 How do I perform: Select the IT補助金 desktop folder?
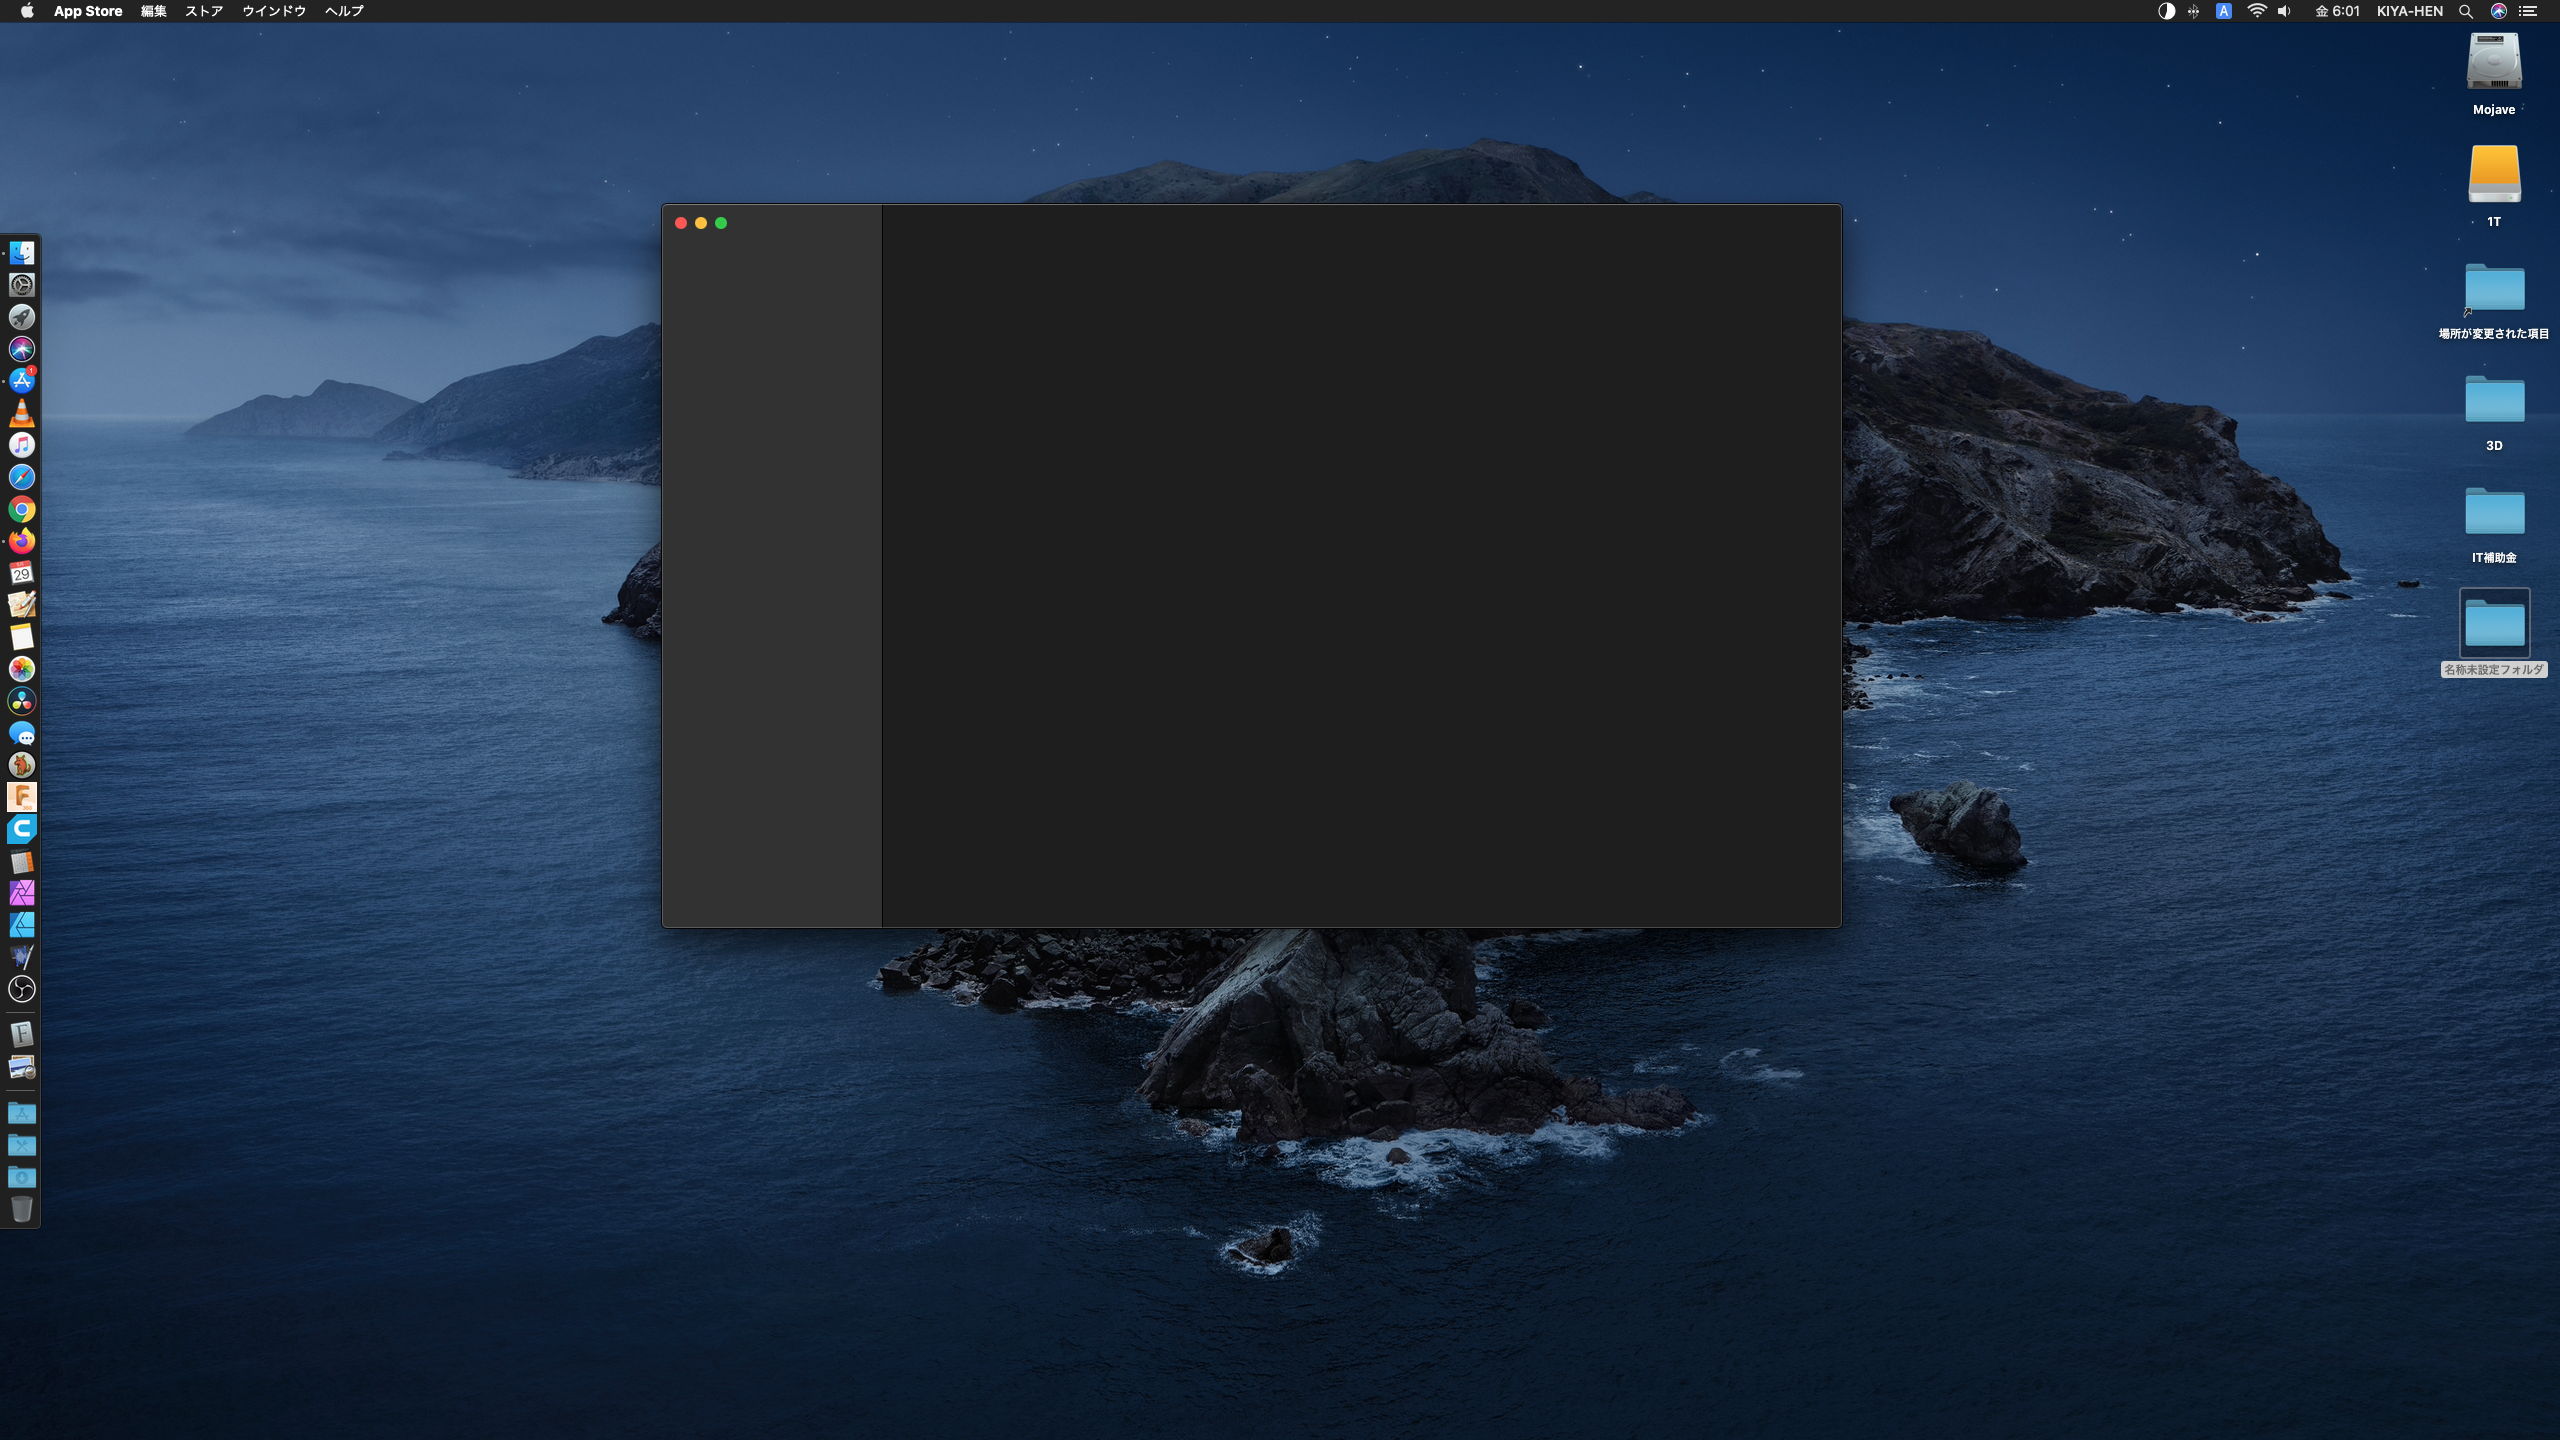point(2494,514)
